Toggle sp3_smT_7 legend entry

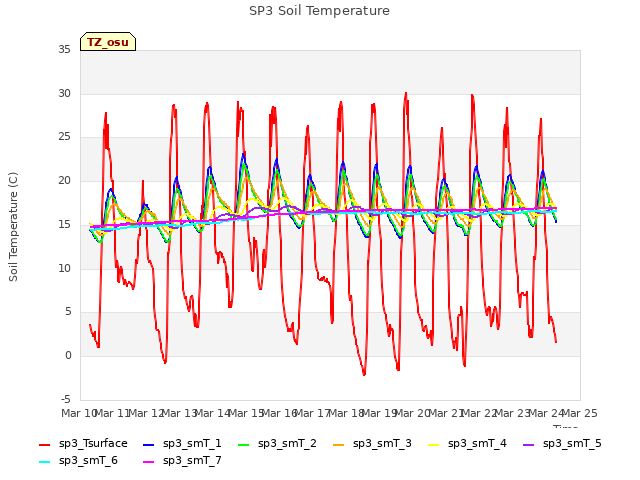(182, 461)
